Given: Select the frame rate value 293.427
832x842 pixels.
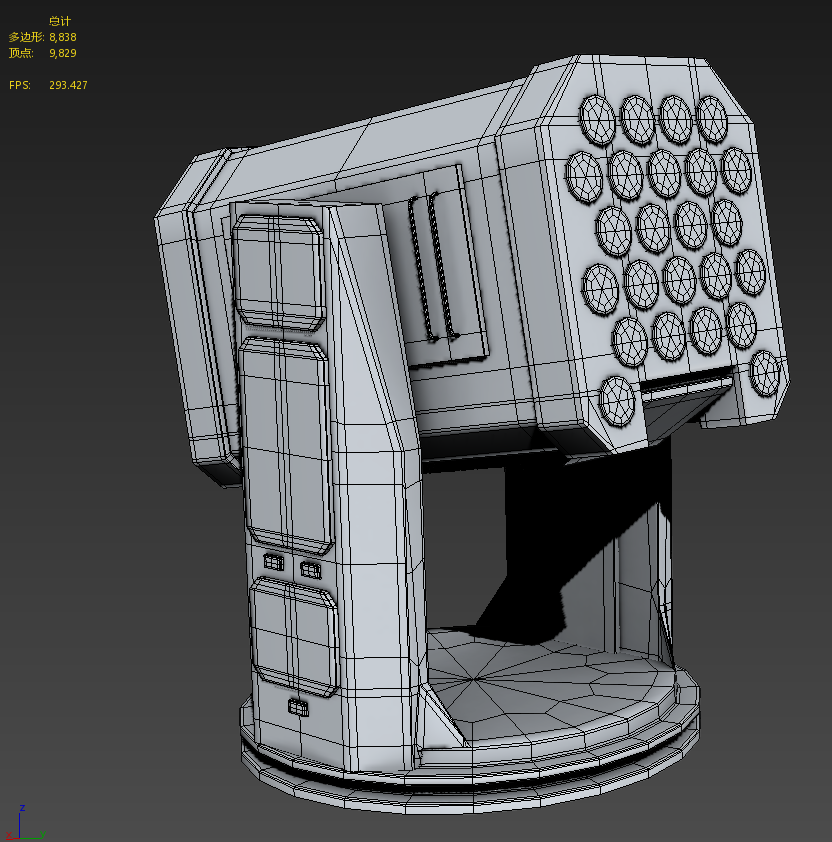Looking at the screenshot, I should coord(68,85).
